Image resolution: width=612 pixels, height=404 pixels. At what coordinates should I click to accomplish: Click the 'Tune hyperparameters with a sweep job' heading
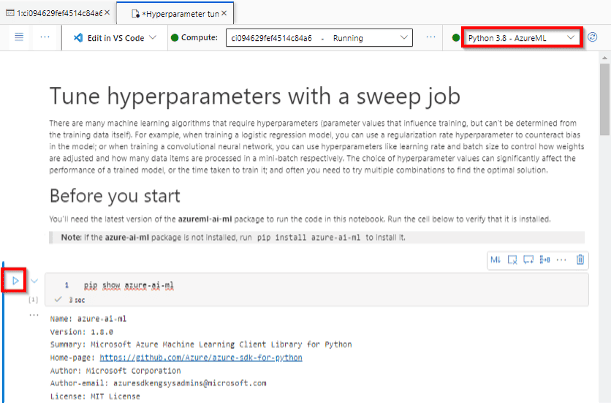click(255, 96)
